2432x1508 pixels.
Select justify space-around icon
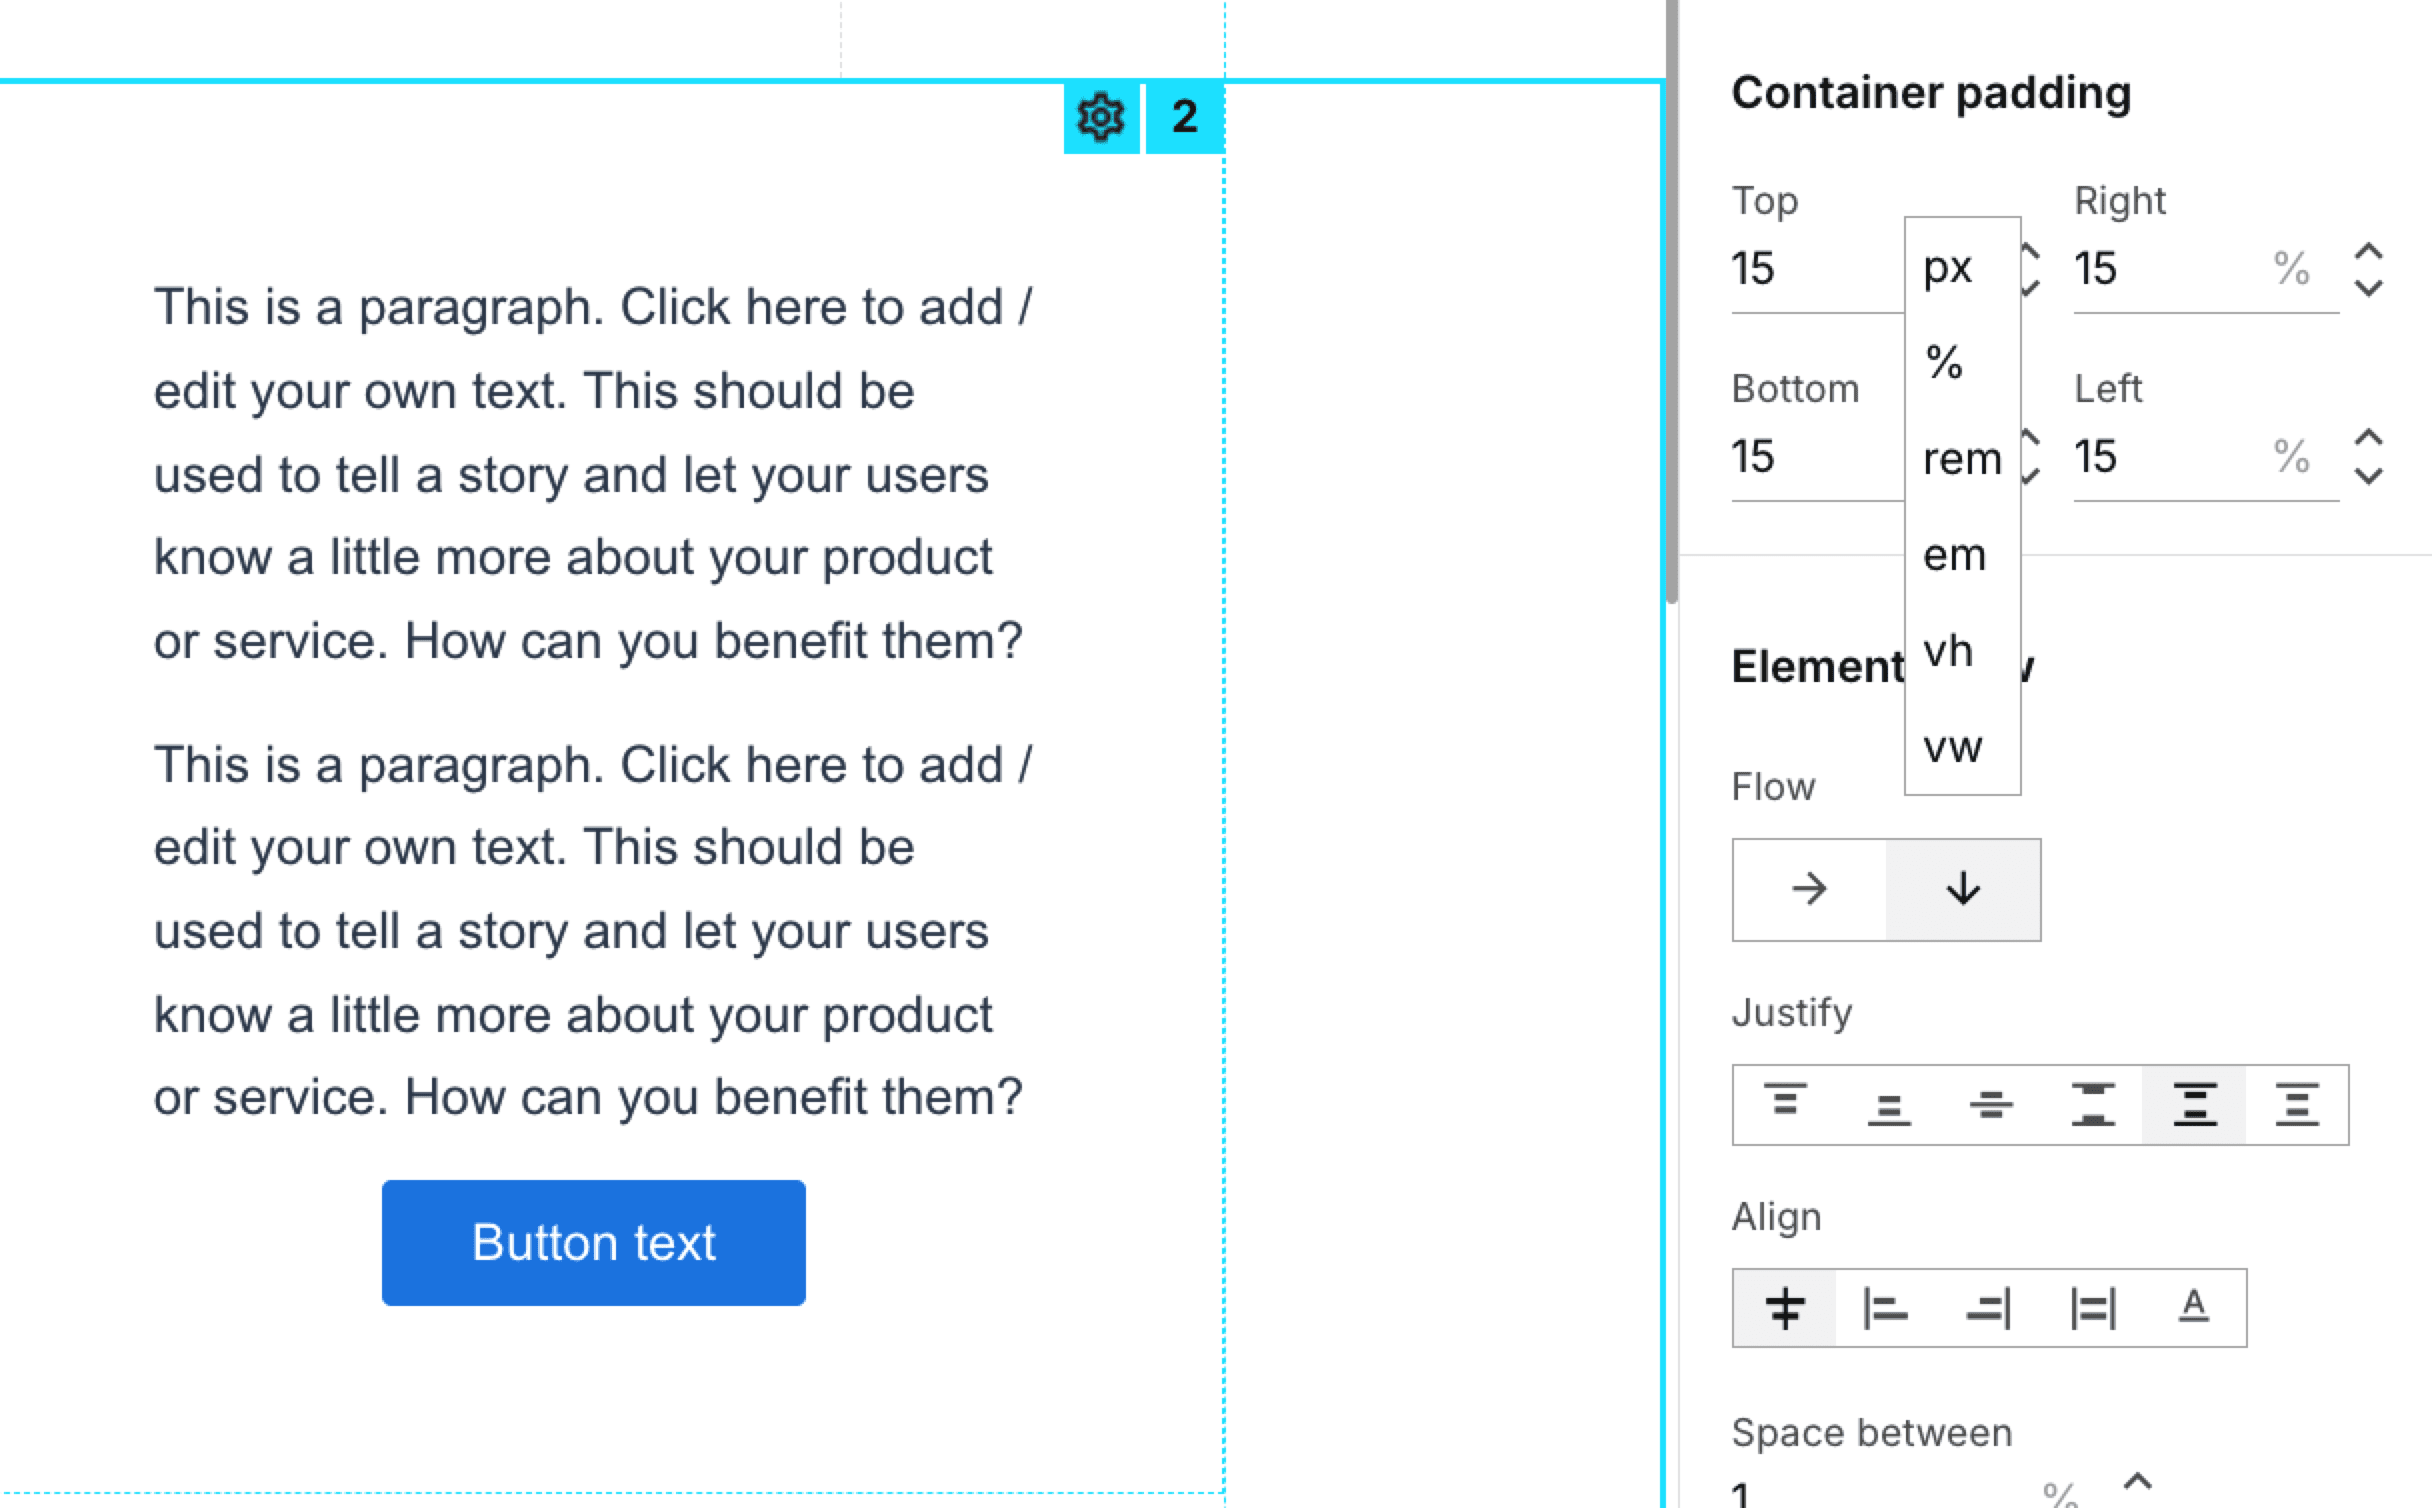[x=2195, y=1104]
